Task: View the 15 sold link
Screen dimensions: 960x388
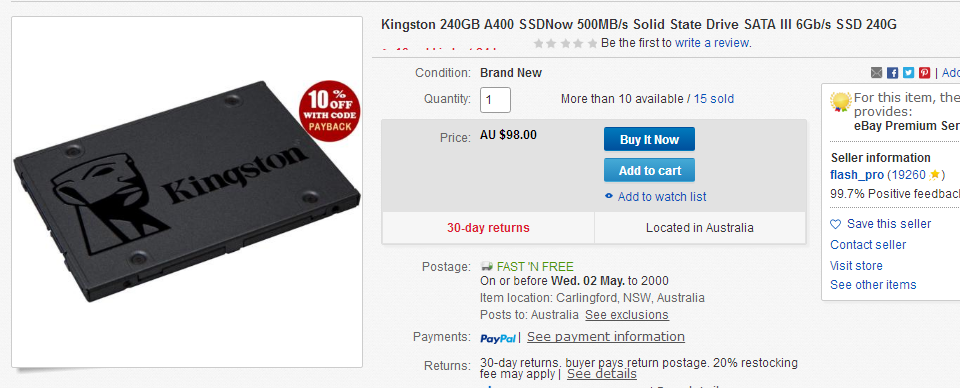Action: pyautogui.click(x=714, y=99)
